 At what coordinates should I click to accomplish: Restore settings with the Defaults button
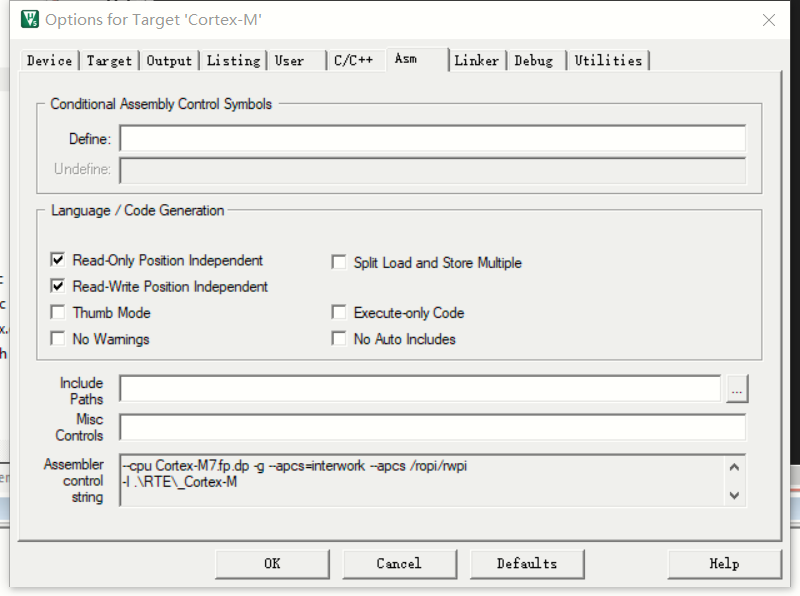pyautogui.click(x=527, y=564)
